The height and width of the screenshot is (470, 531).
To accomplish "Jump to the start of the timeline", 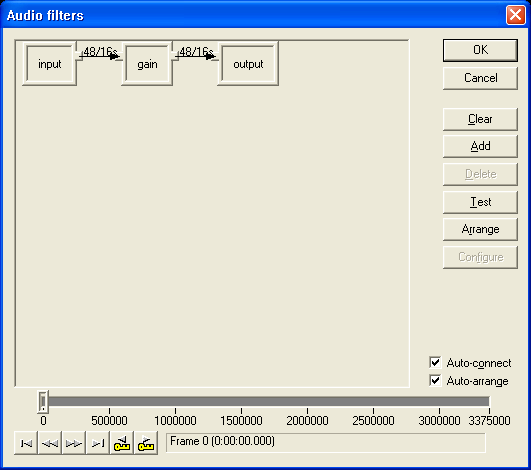I will 26,443.
